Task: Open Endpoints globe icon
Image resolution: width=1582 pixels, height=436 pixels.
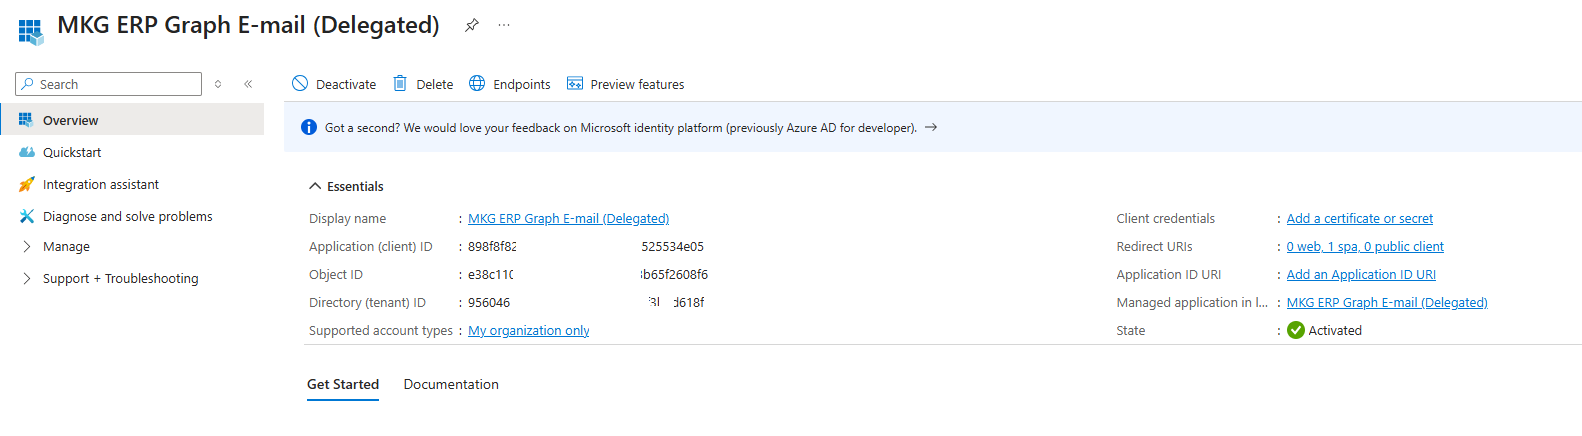Action: coord(477,84)
